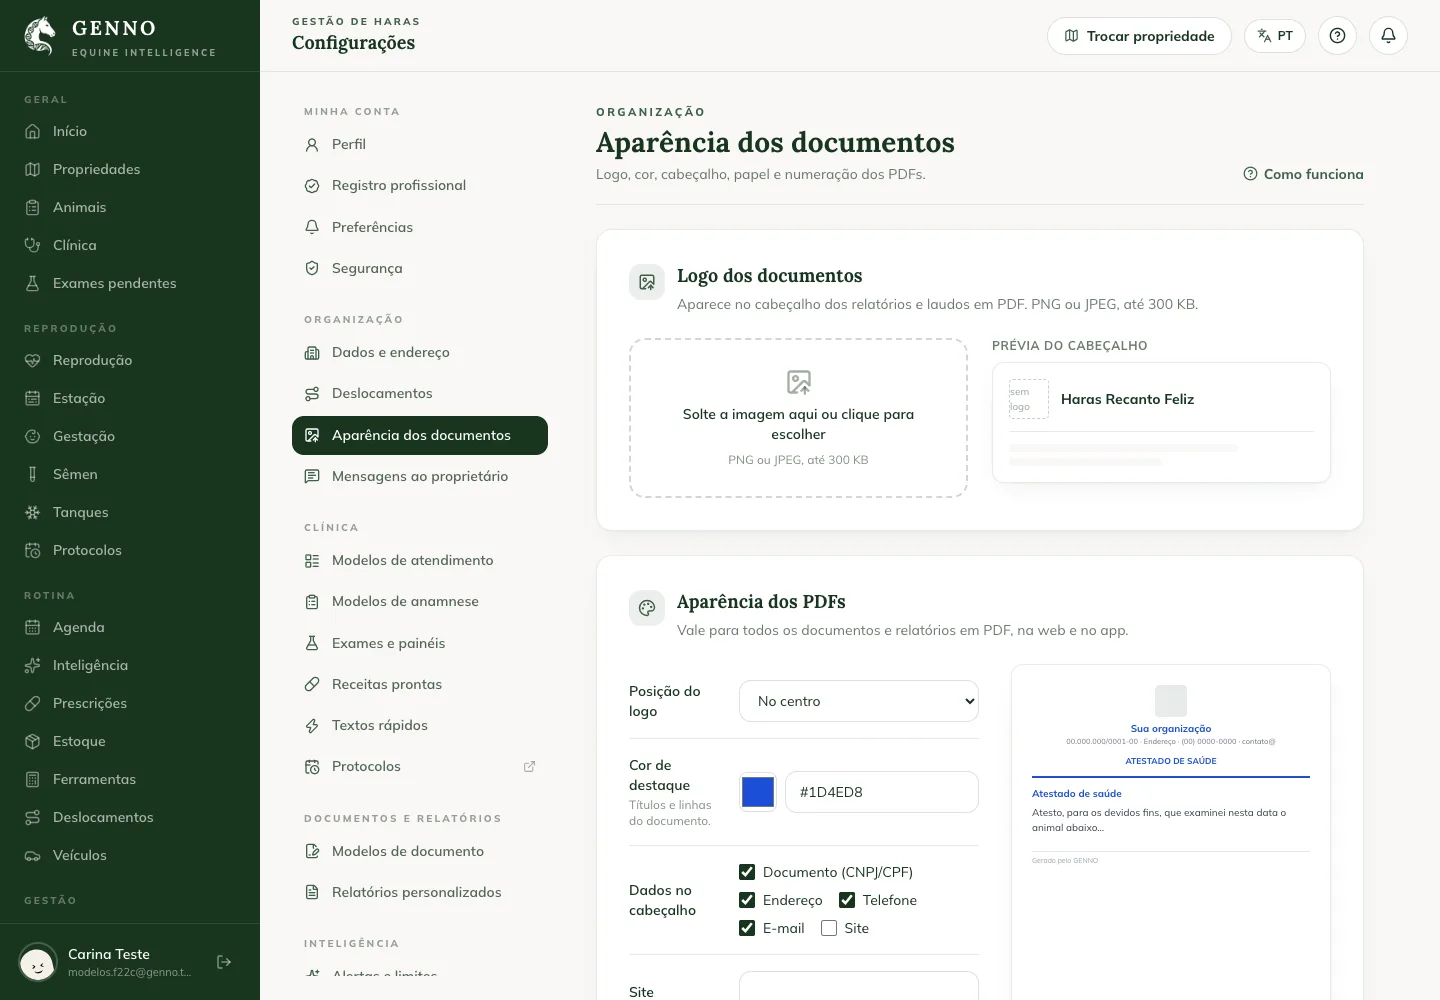Click the Sêmen test tube icon
The height and width of the screenshot is (1000, 1440).
click(x=32, y=474)
